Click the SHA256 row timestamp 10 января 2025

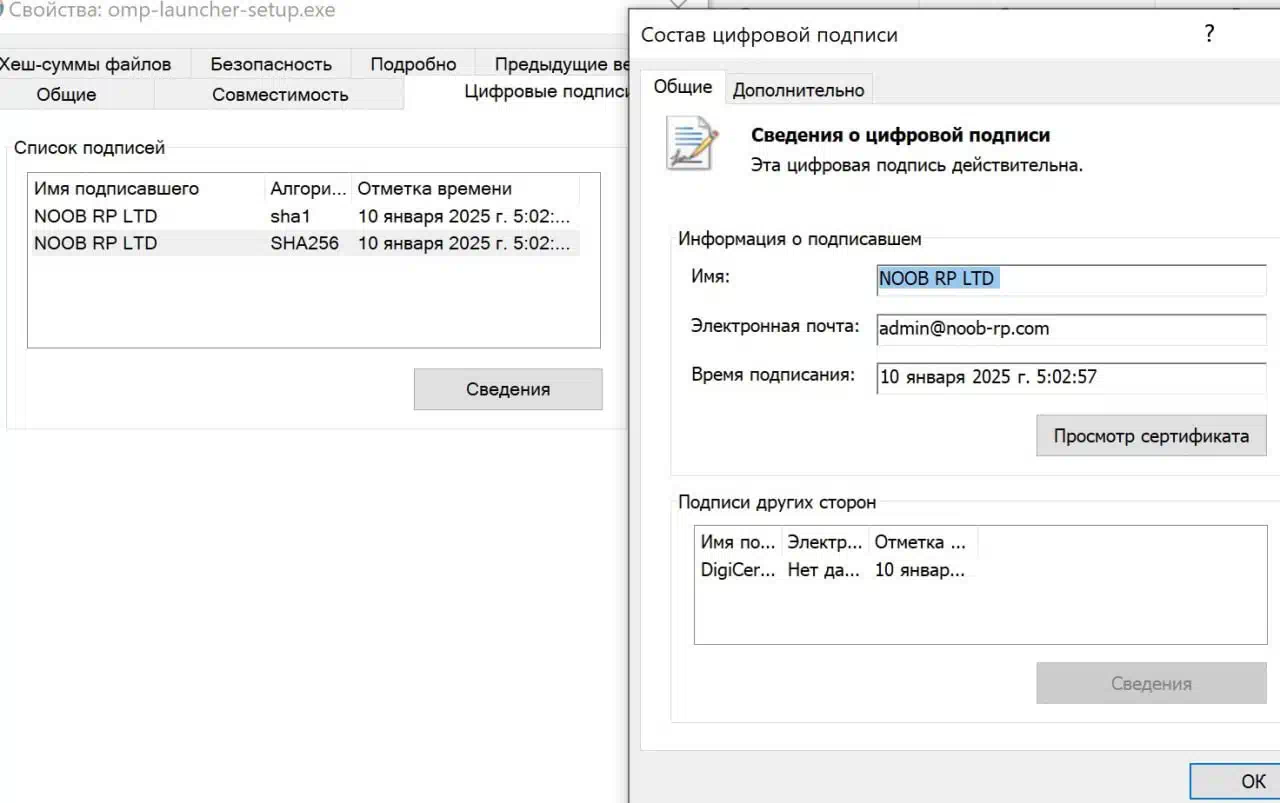click(464, 243)
